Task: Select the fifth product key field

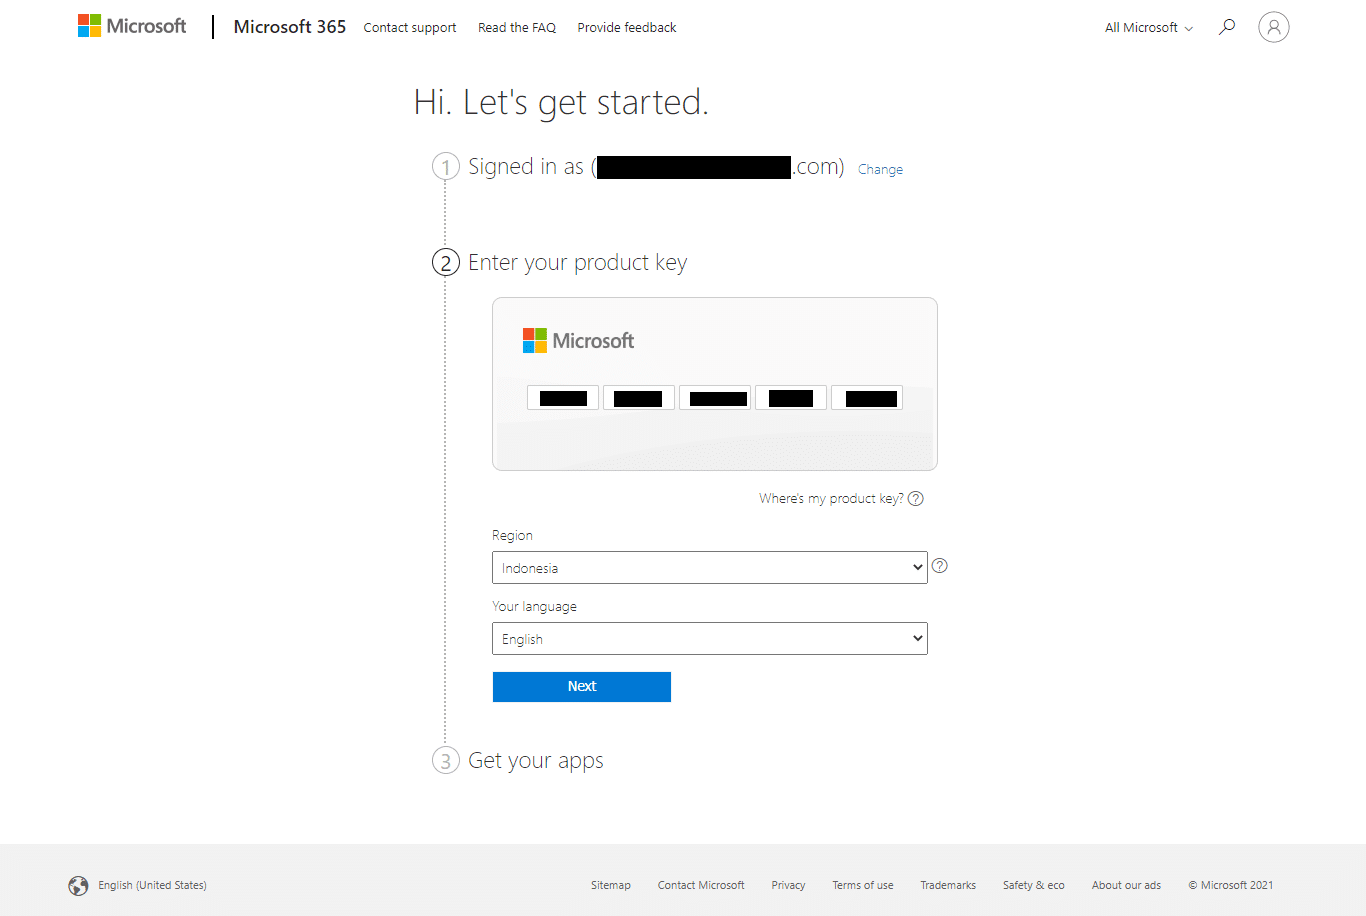Action: 867,398
